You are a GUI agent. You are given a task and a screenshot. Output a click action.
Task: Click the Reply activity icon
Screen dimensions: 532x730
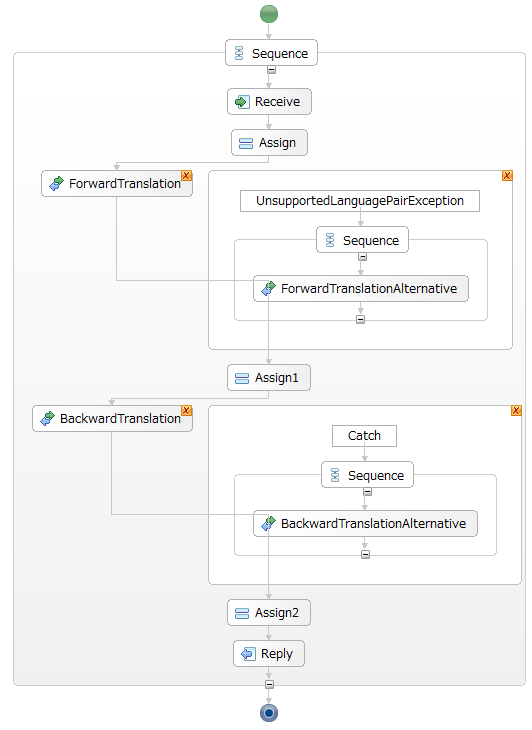[248, 654]
